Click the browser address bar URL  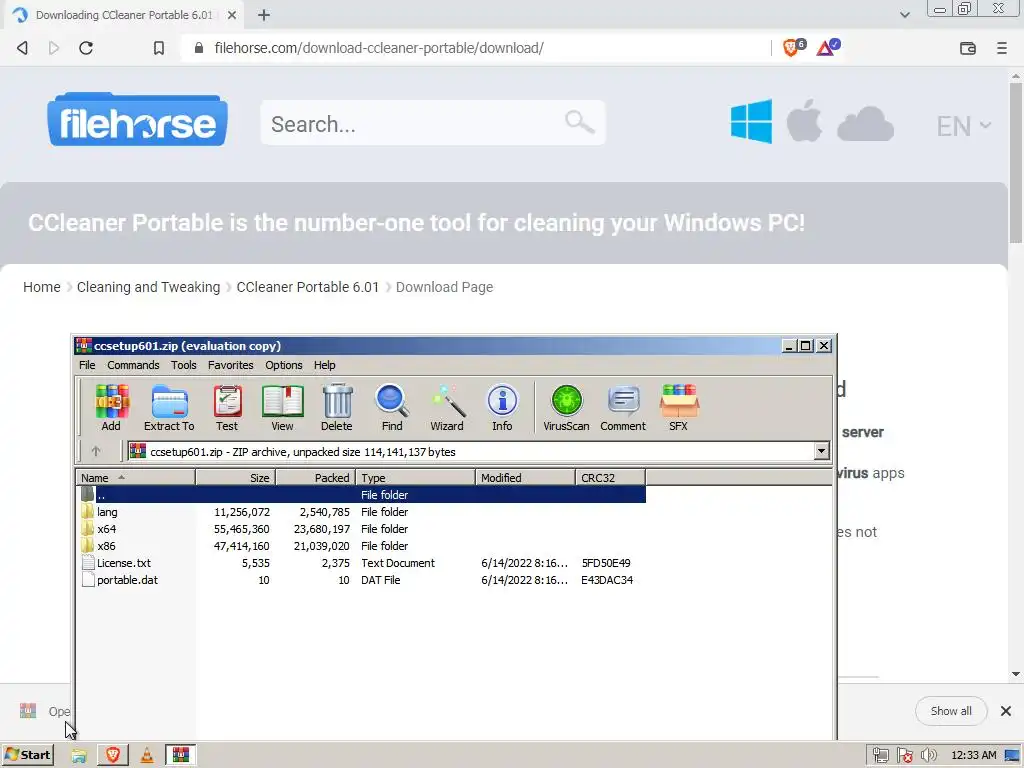379,48
